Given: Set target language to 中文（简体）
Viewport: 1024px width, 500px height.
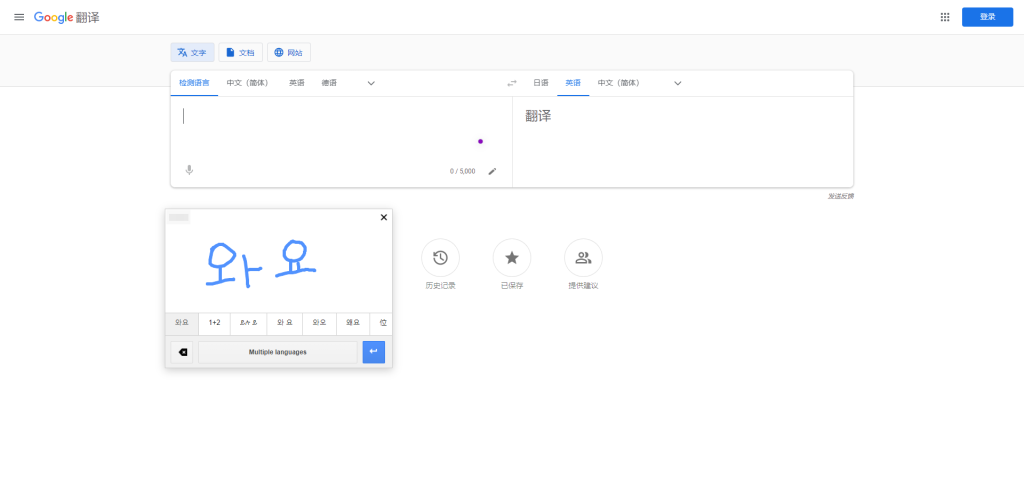Looking at the screenshot, I should [618, 83].
